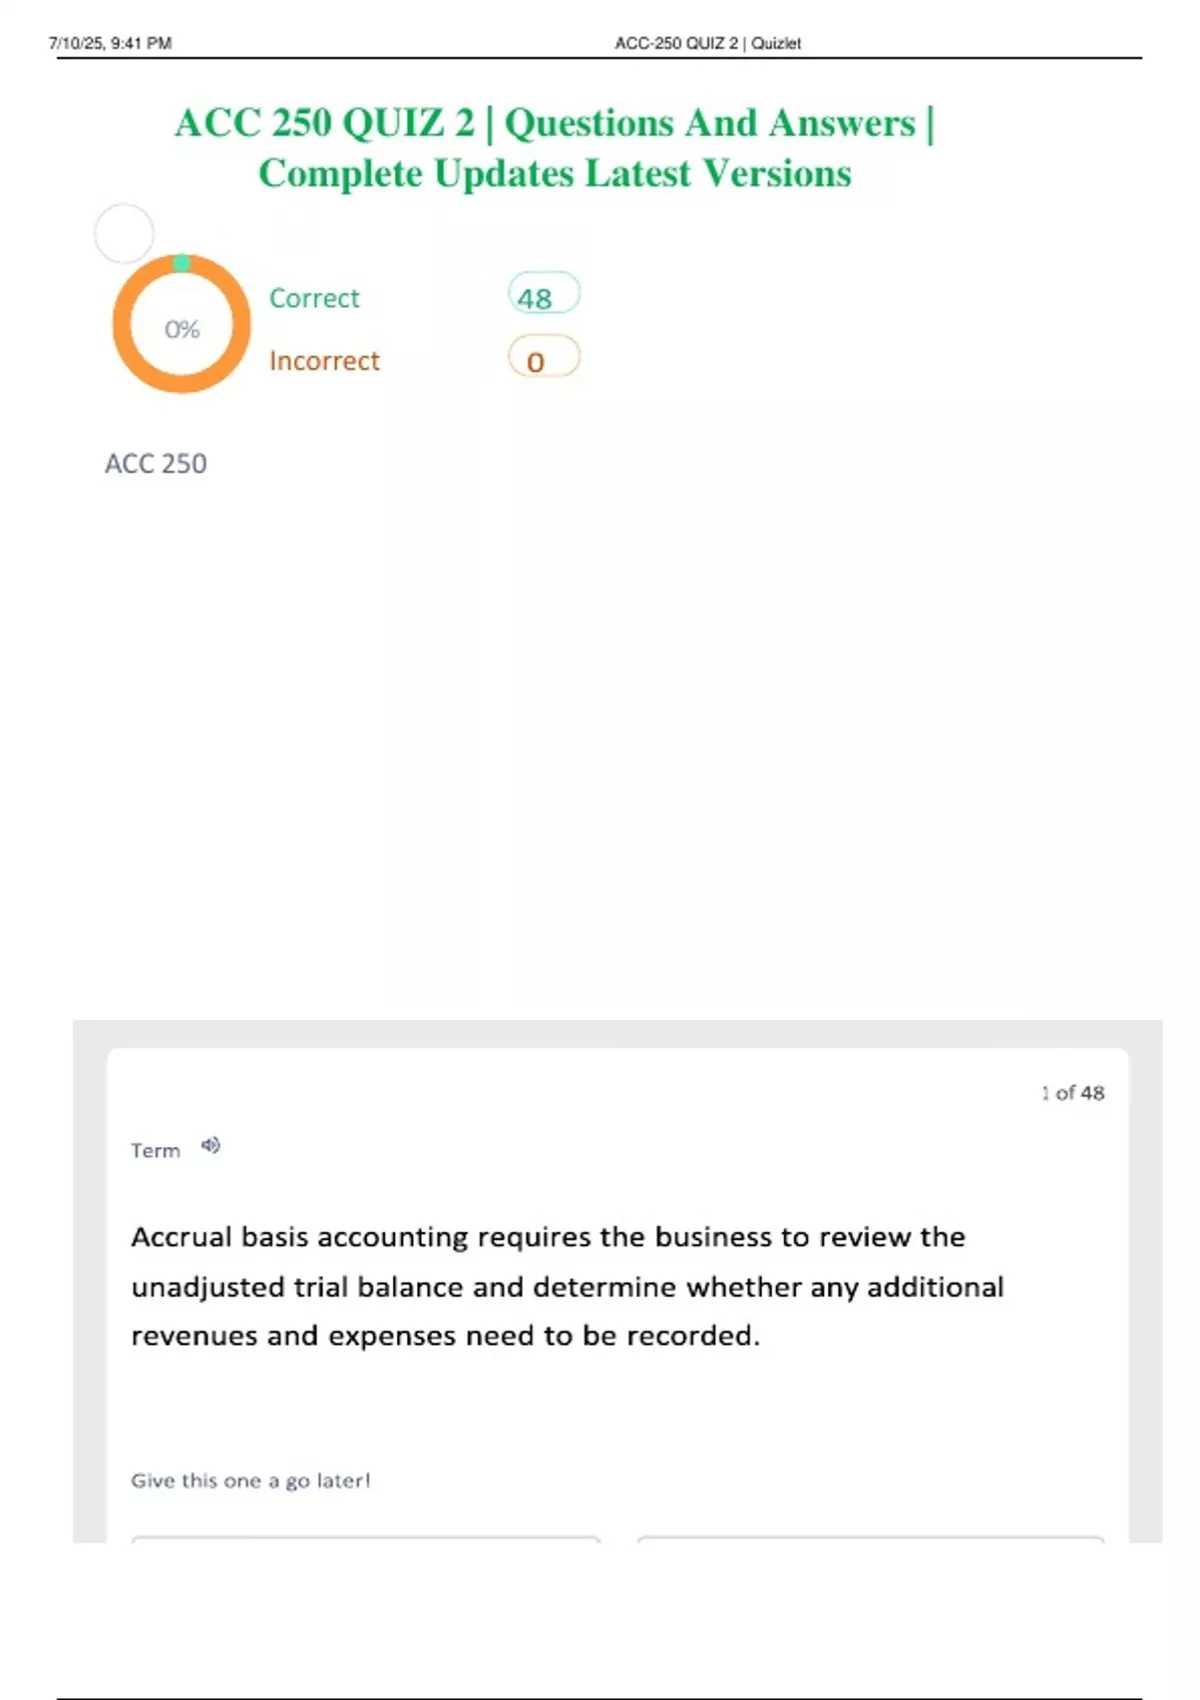Click the 0% label inside the ring
This screenshot has height=1700, width=1200.
182,329
